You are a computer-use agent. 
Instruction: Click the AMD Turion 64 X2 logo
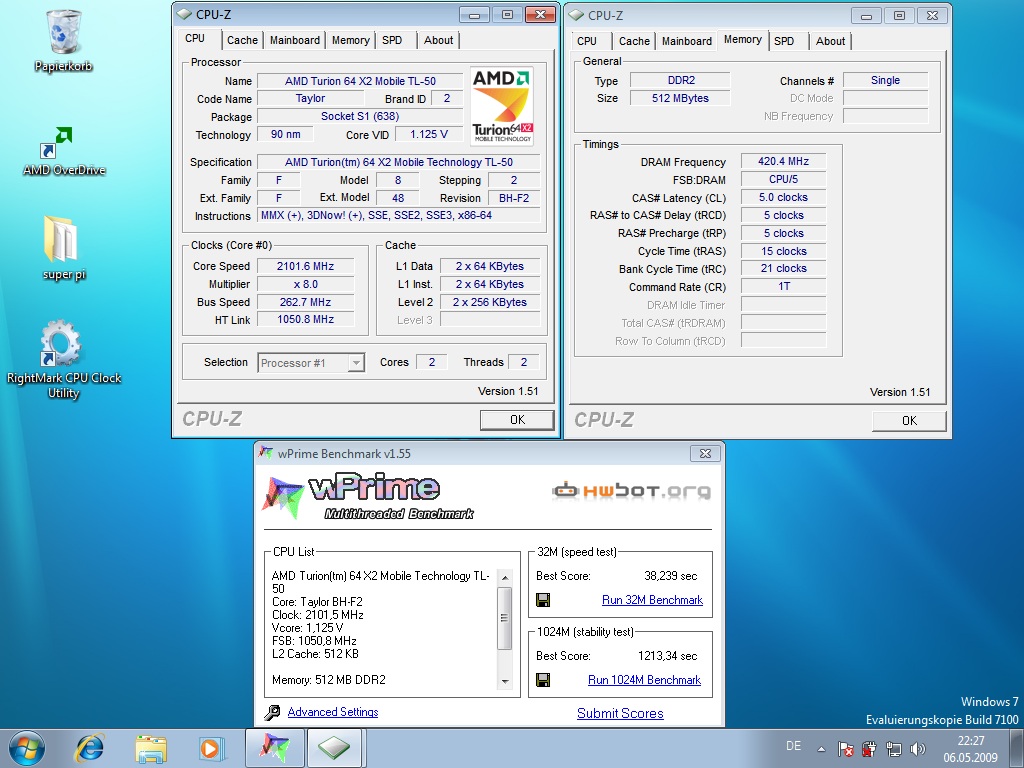pos(502,105)
